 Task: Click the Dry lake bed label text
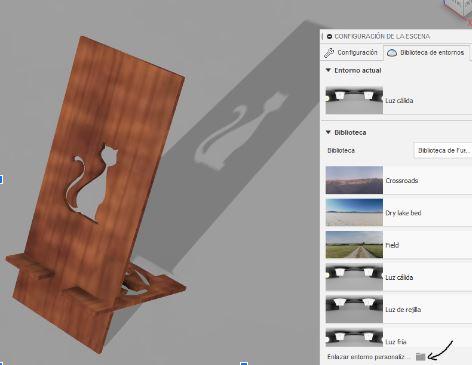(x=403, y=213)
